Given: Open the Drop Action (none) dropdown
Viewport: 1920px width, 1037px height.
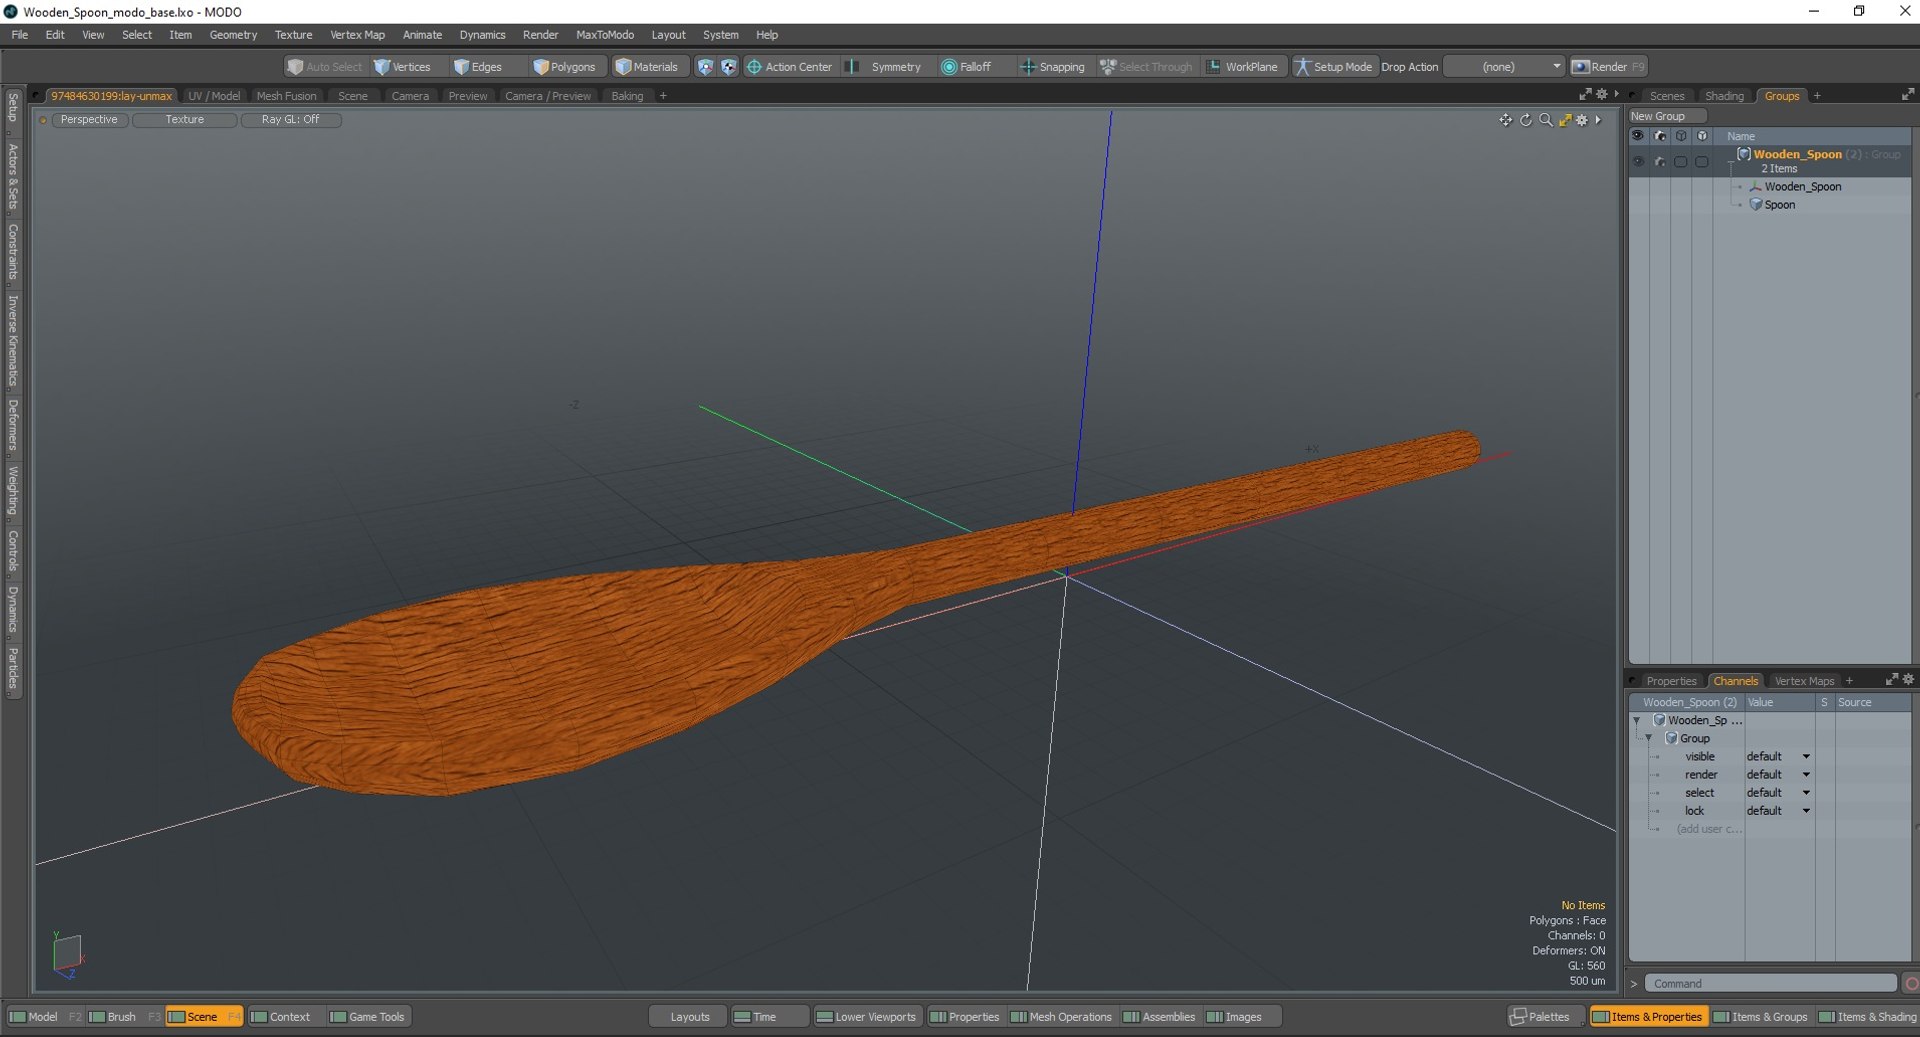Looking at the screenshot, I should [1504, 67].
